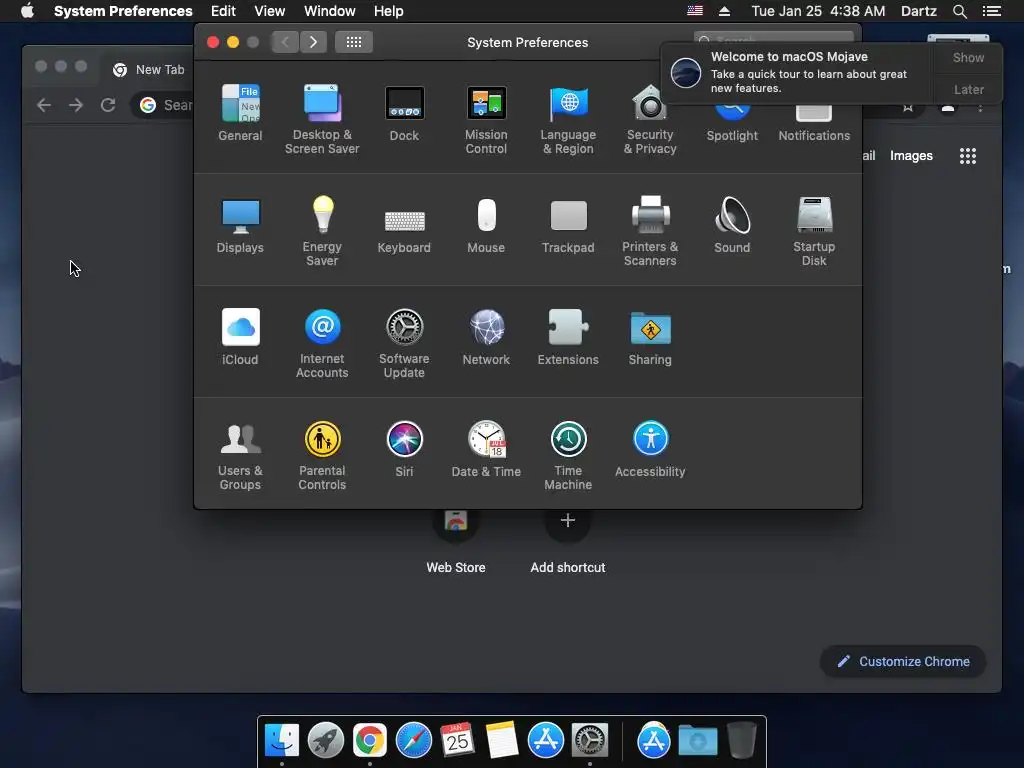1024x768 pixels.
Task: Open Energy Saver preferences
Action: point(322,231)
